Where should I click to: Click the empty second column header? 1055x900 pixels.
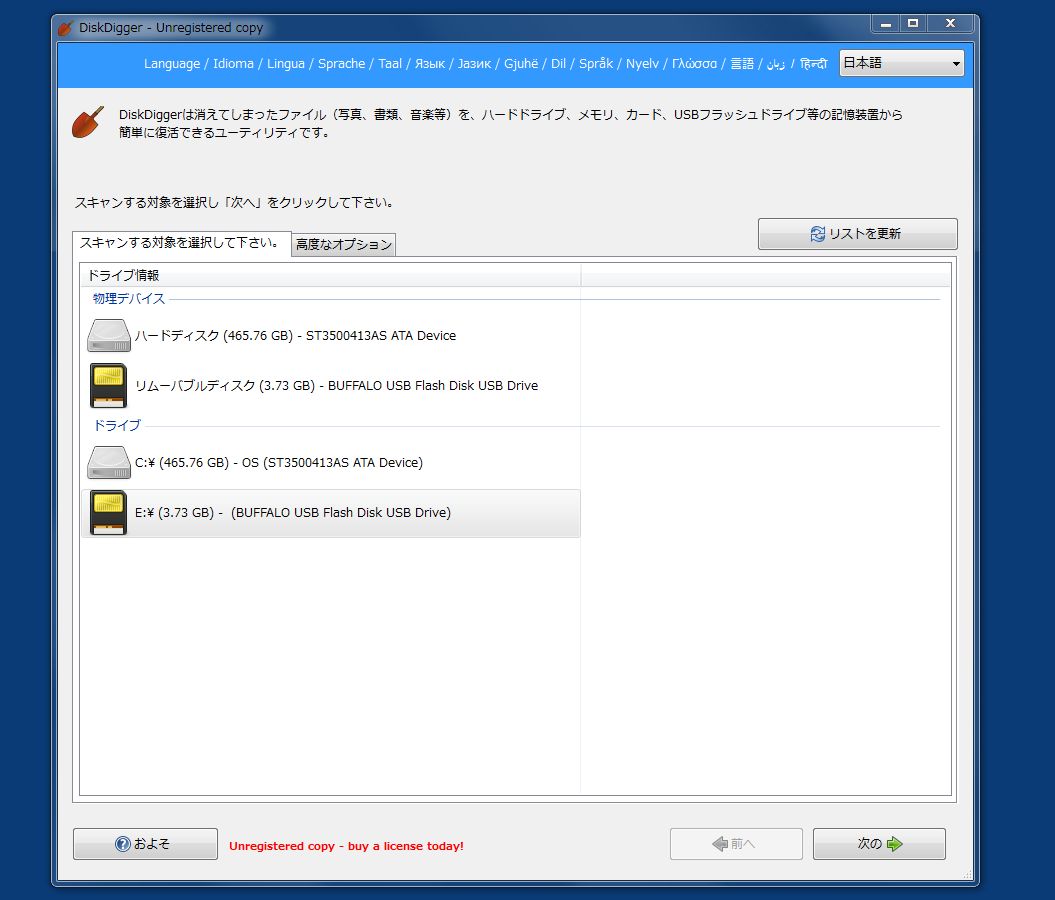click(766, 275)
